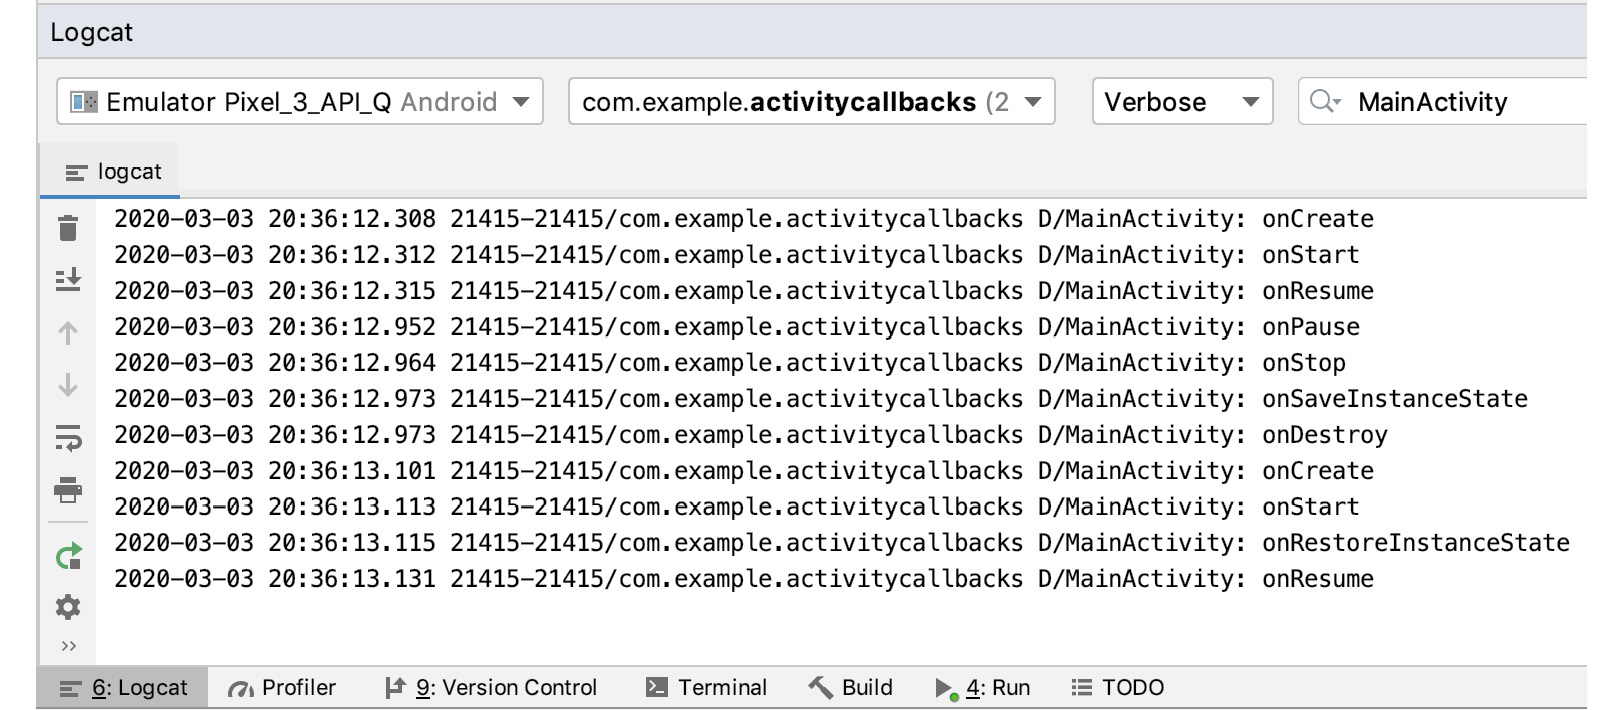Screen dimensions: 1622x710
Task: Click the green restart logcat icon
Action: [x=68, y=557]
